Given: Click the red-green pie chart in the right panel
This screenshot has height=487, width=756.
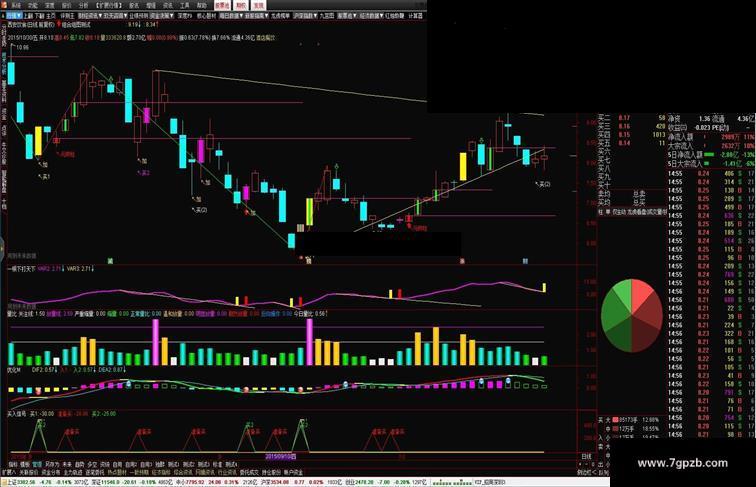Looking at the screenshot, I should point(632,315).
